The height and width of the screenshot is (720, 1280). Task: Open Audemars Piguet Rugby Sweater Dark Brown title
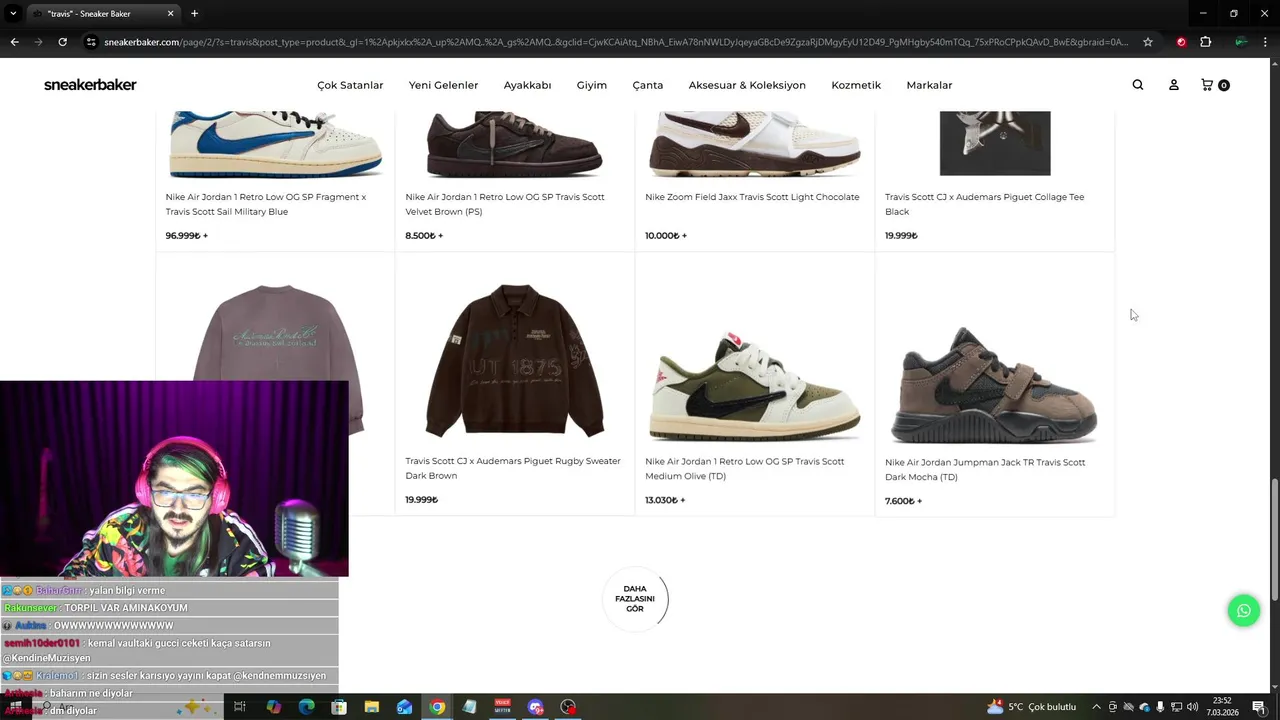[513, 468]
